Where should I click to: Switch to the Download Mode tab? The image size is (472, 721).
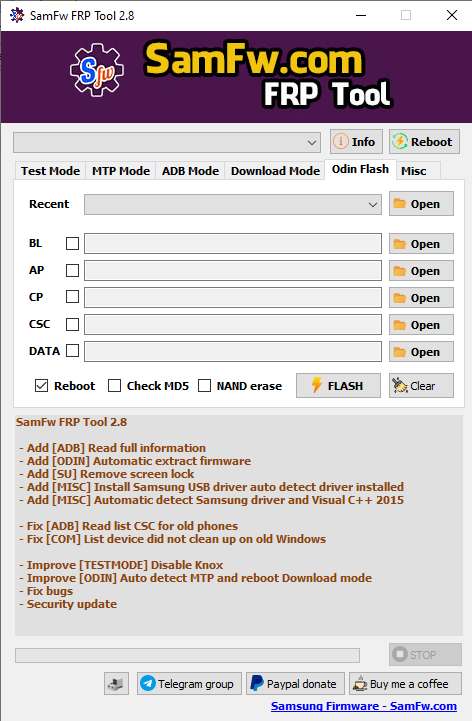(x=275, y=171)
